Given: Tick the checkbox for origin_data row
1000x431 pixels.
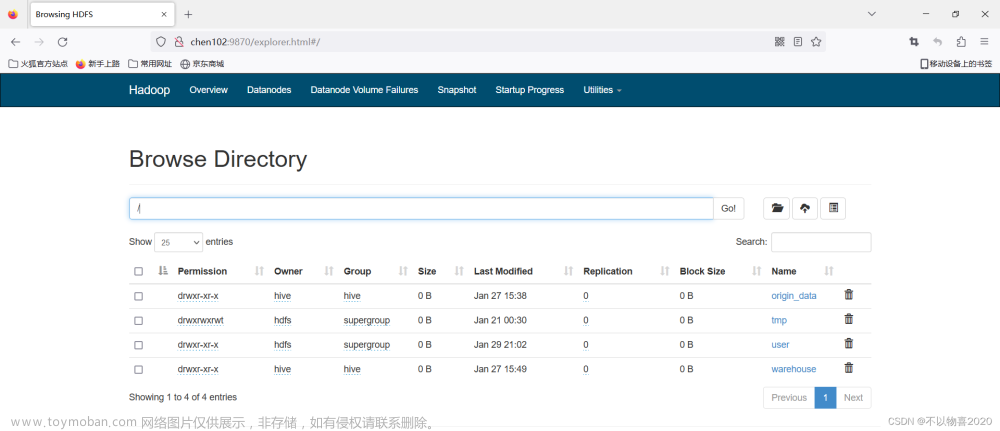Looking at the screenshot, I should click(x=138, y=296).
